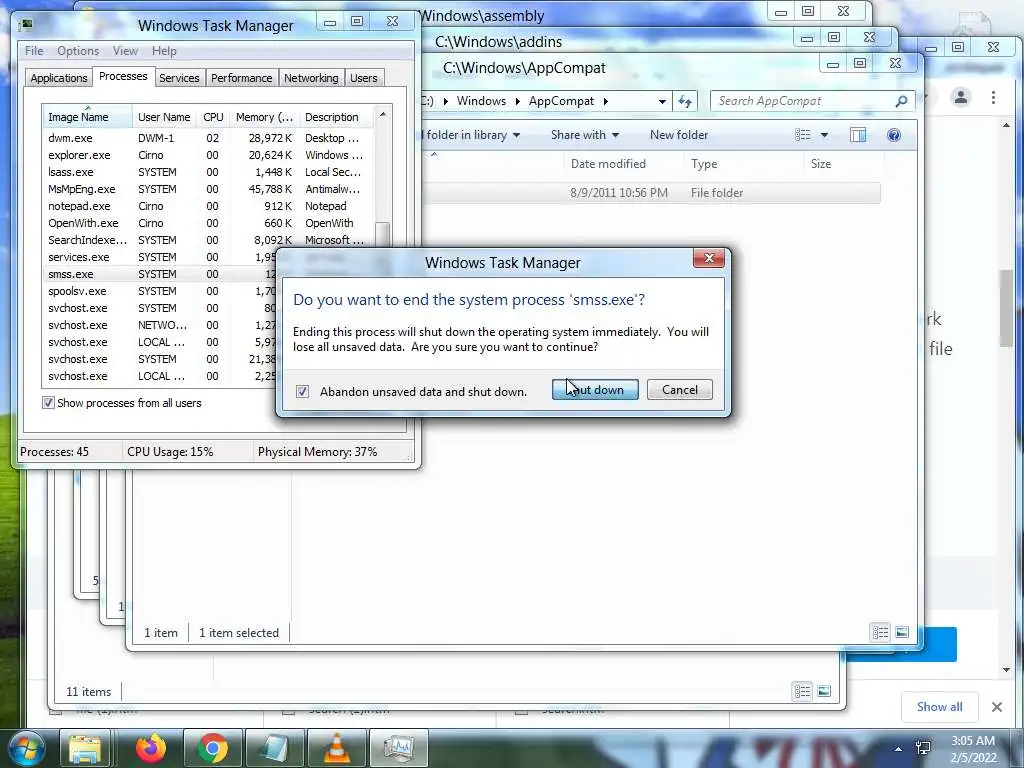Select the spoolsv.exe process row

coord(160,291)
